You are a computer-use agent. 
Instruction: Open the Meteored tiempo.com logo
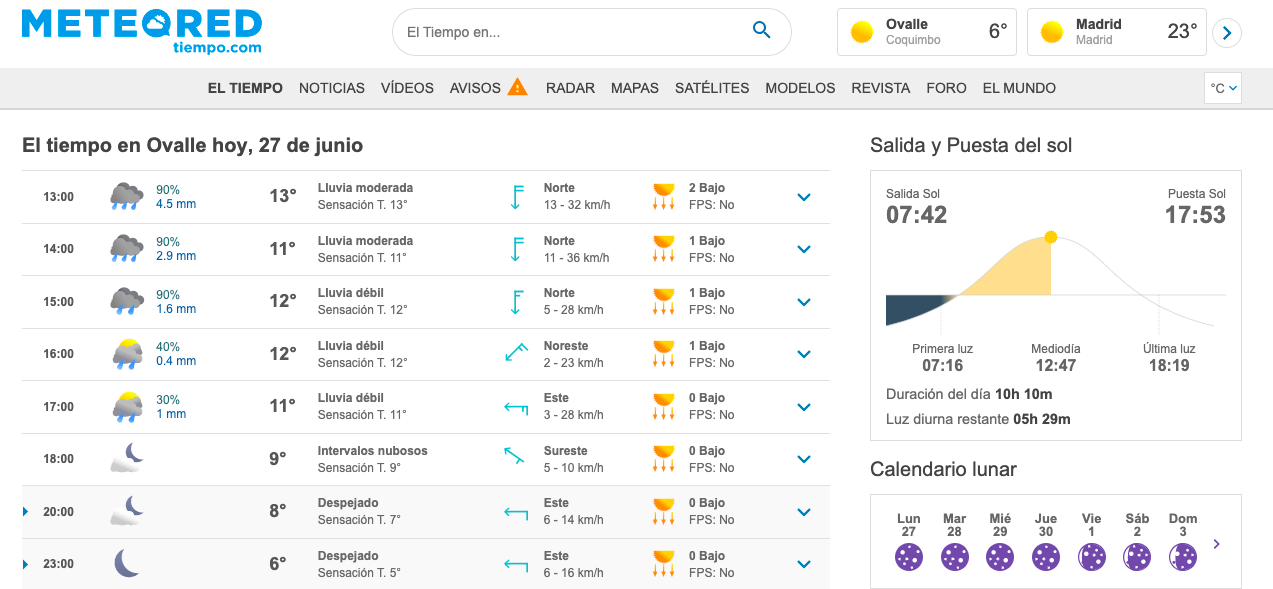(142, 31)
